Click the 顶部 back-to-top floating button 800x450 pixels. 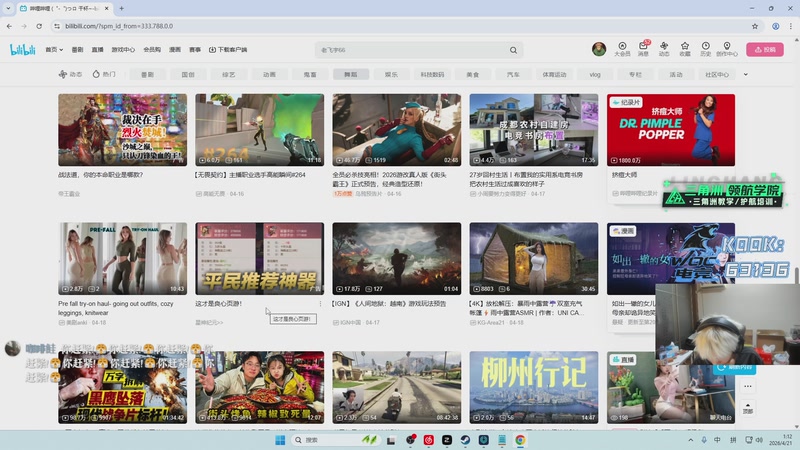(747, 408)
